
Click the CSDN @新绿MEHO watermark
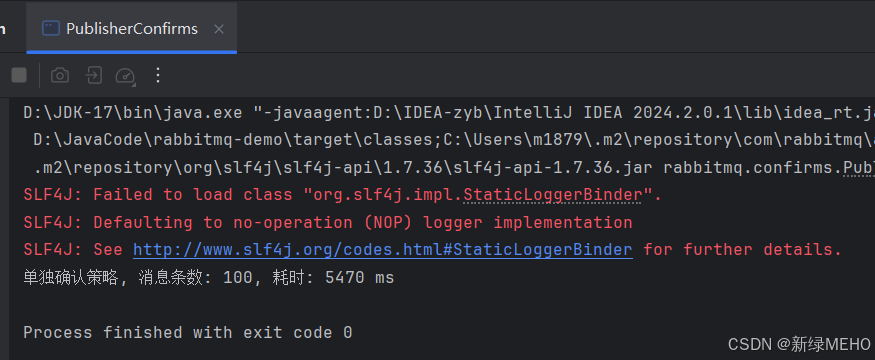(x=799, y=344)
